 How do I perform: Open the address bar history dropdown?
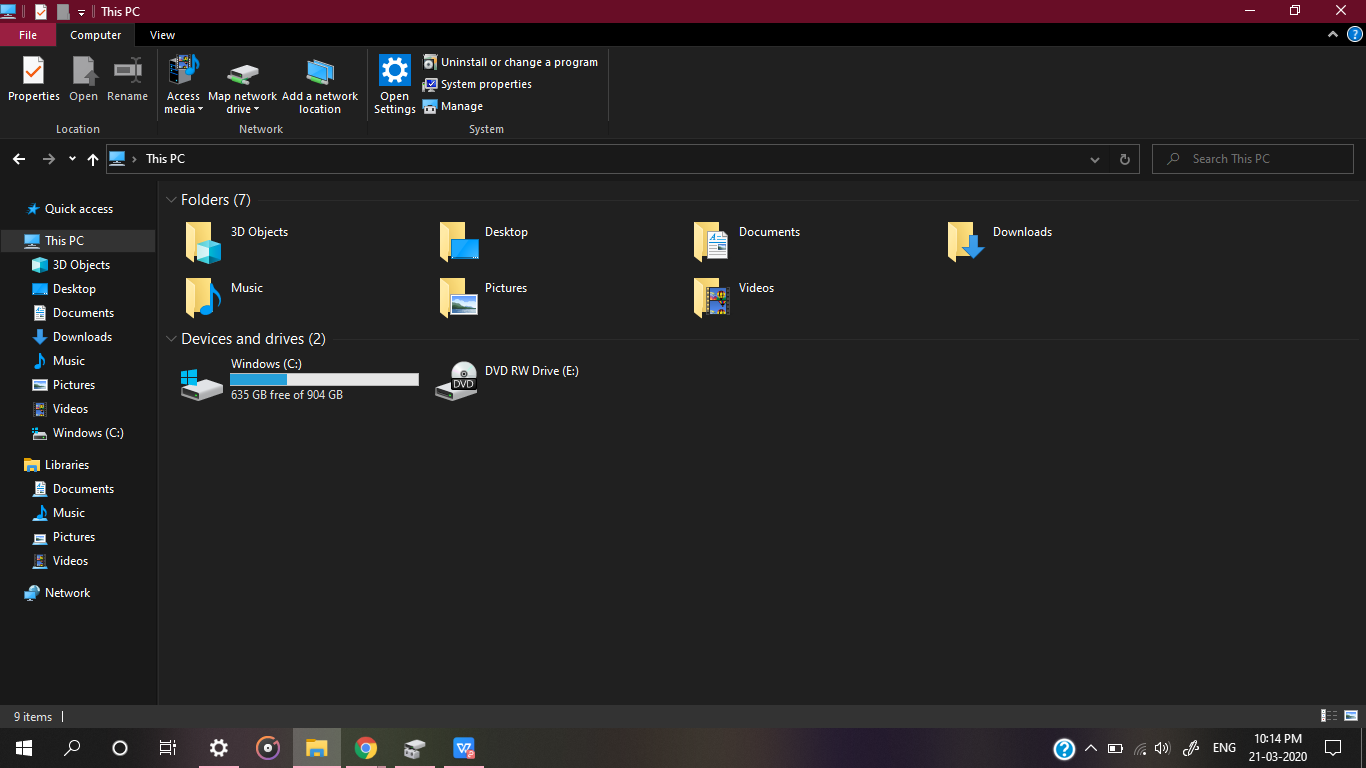pyautogui.click(x=1094, y=159)
